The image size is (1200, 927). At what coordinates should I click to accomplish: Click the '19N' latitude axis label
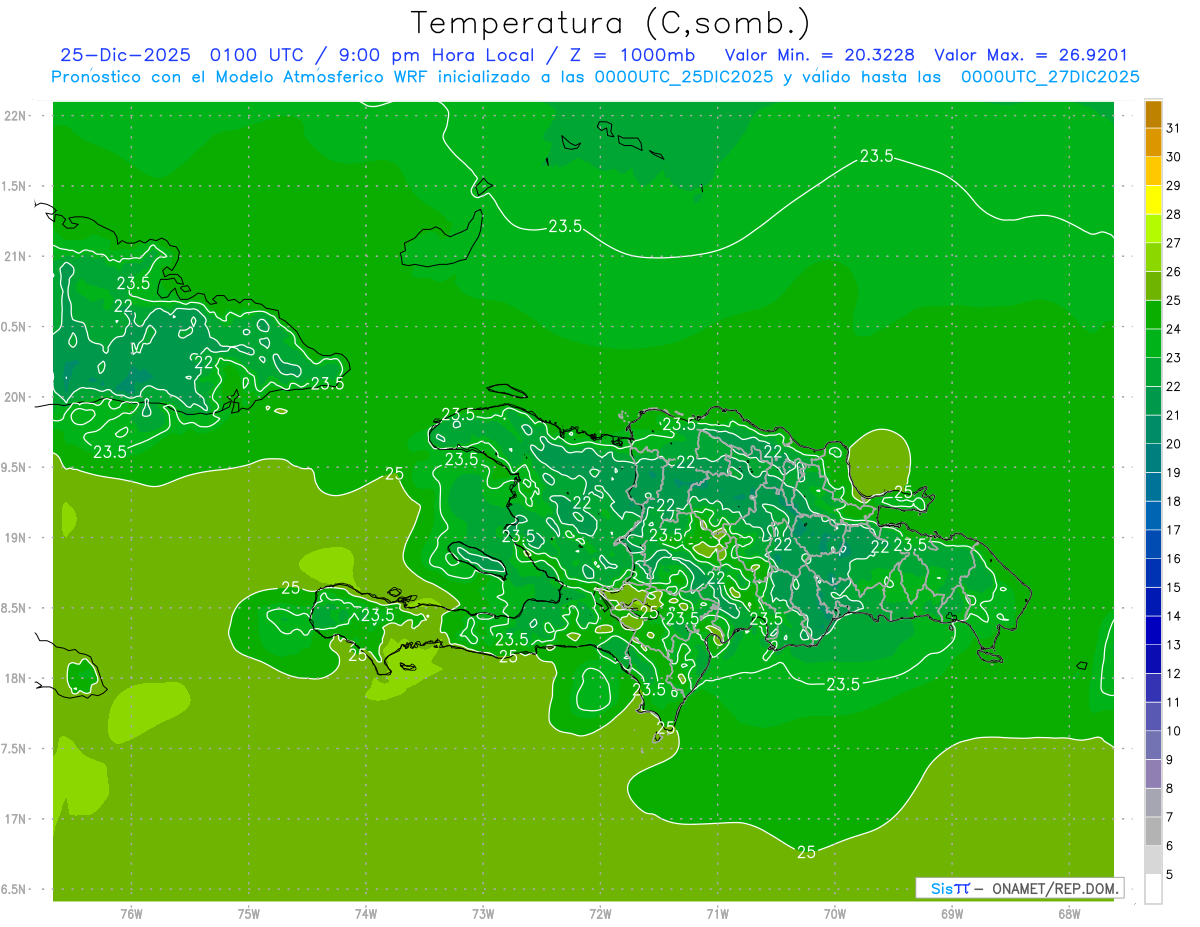(16, 538)
